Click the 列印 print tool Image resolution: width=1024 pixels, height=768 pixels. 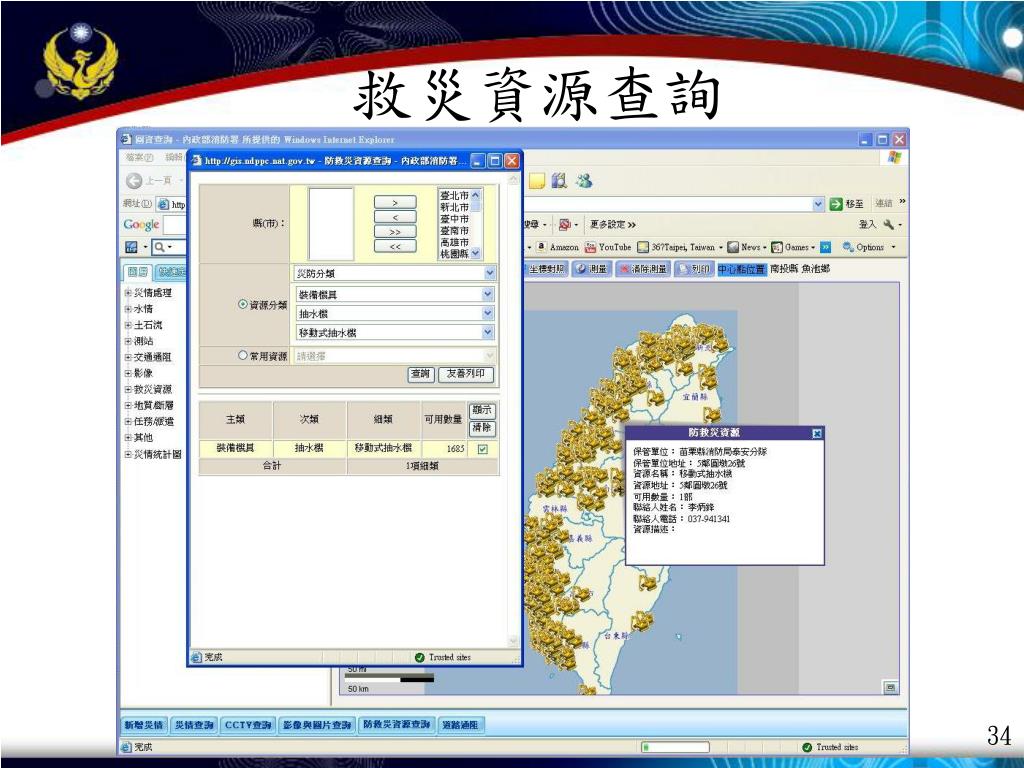694,268
